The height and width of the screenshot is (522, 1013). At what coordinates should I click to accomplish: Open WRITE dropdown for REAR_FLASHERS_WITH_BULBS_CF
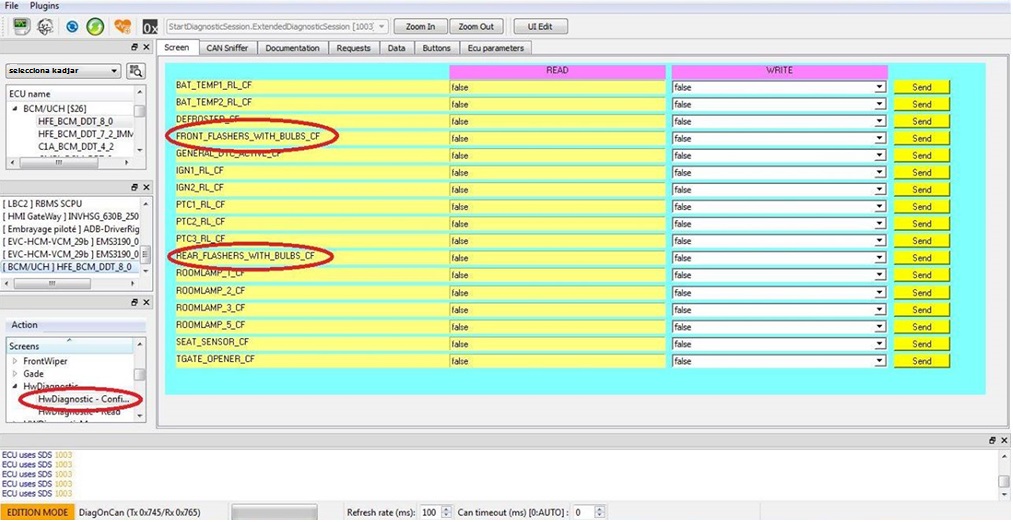pyautogui.click(x=879, y=258)
